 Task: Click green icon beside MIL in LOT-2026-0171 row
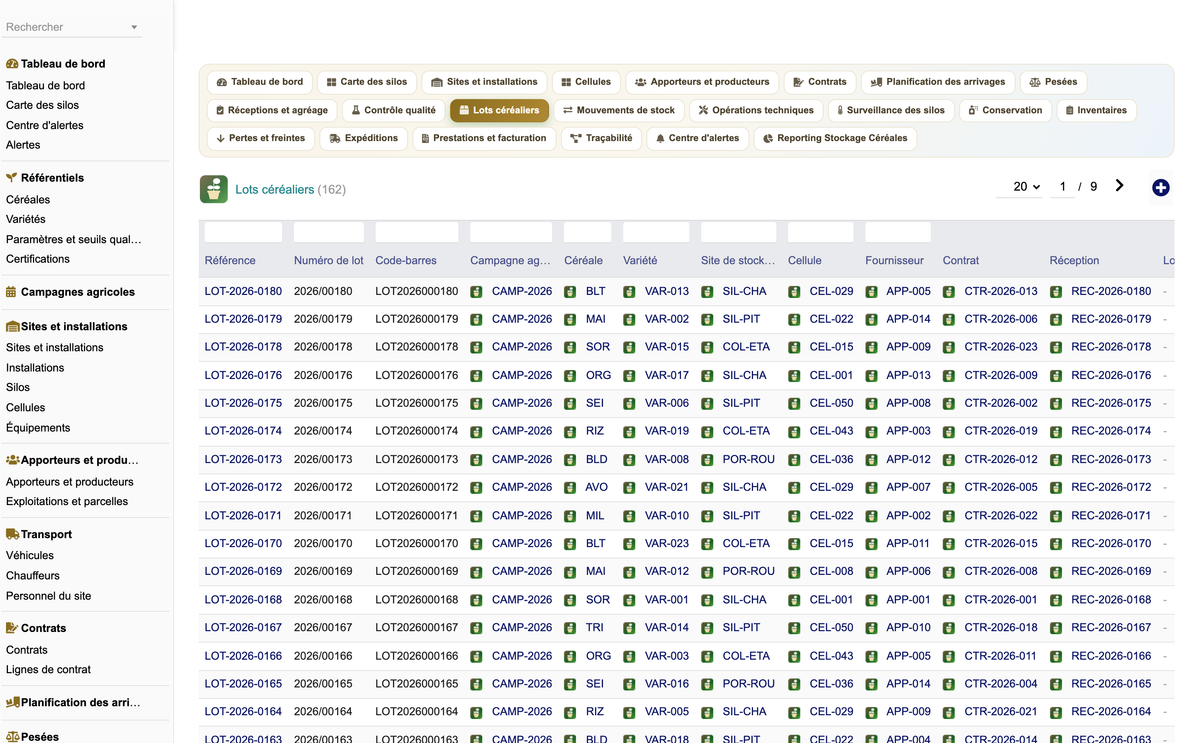pyautogui.click(x=570, y=516)
